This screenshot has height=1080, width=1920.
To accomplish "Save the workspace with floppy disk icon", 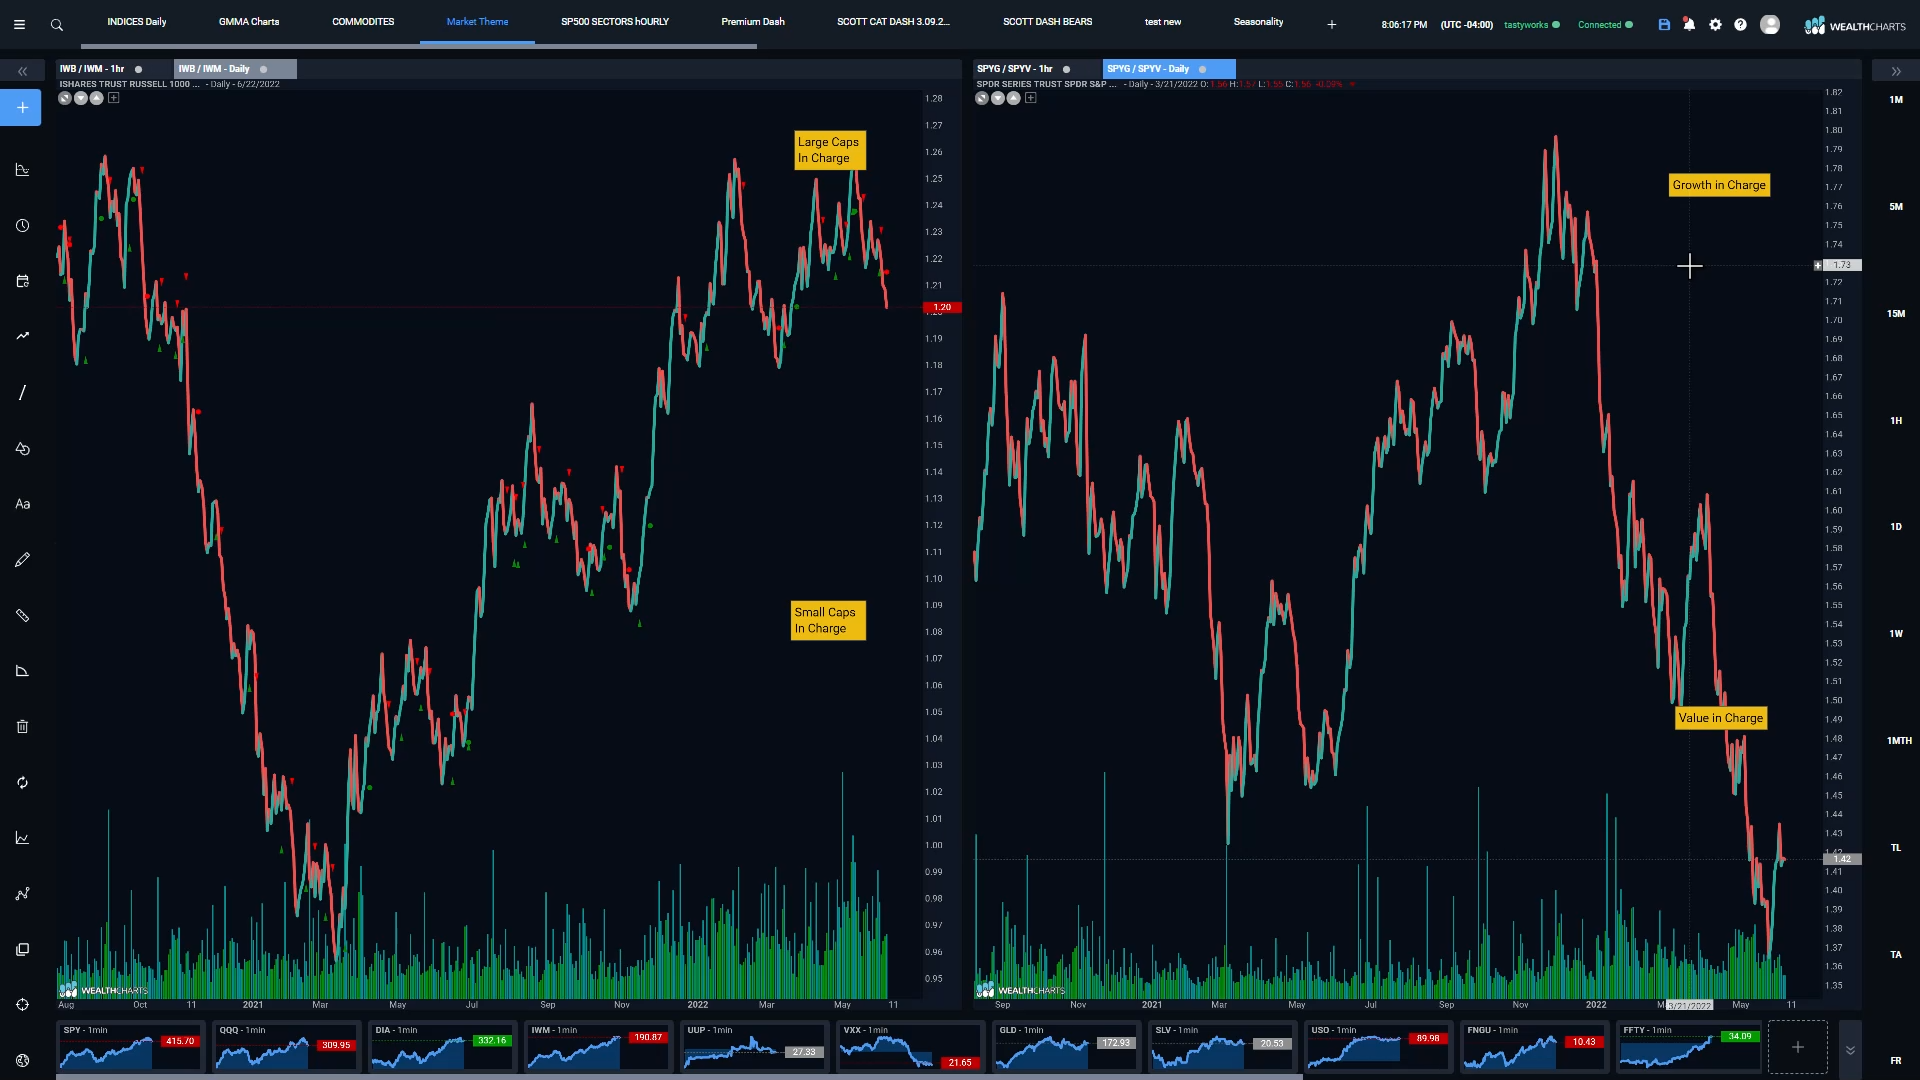I will tap(1664, 24).
